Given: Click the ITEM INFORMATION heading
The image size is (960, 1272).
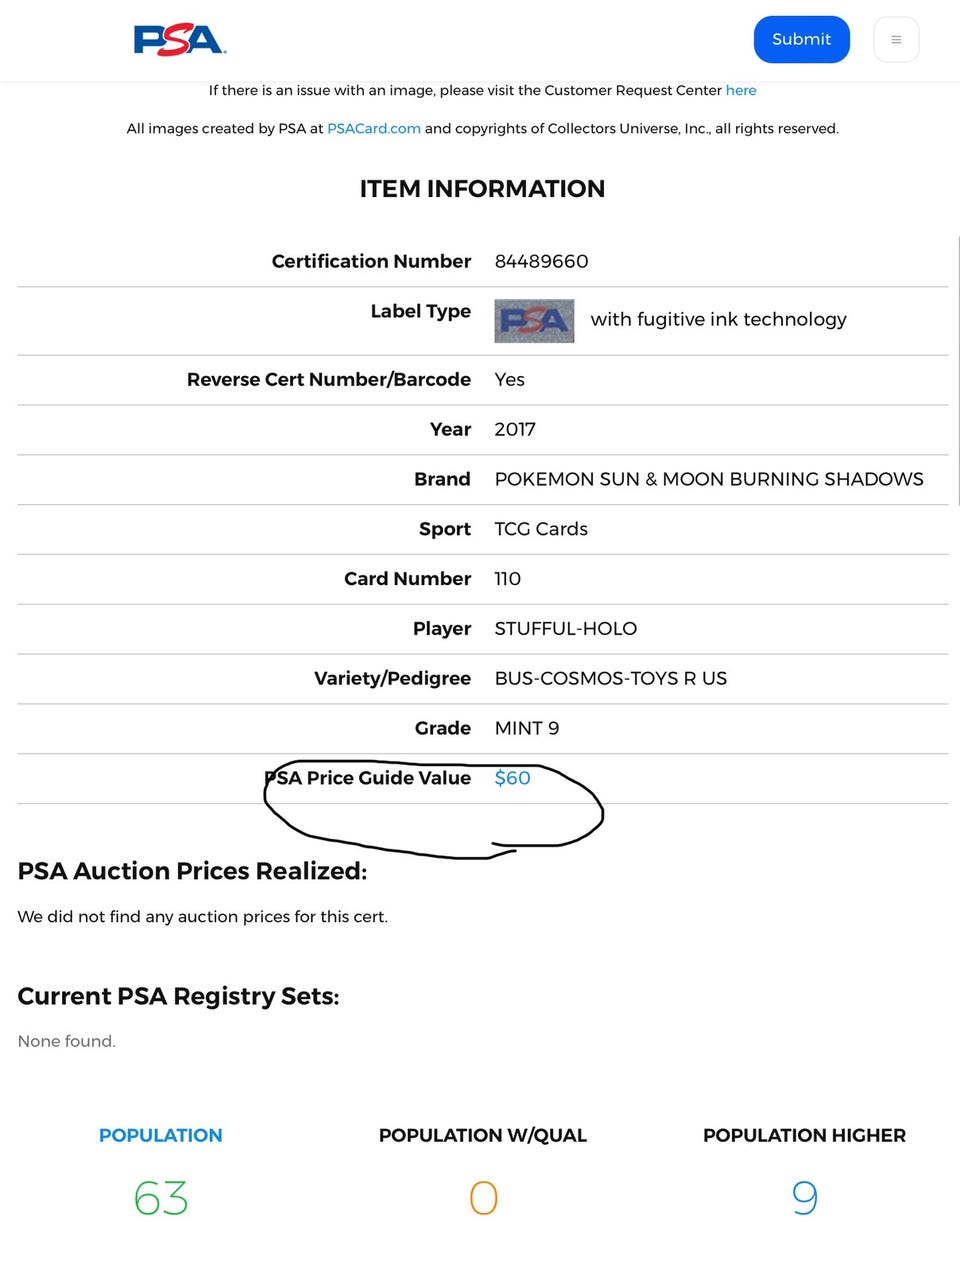Looking at the screenshot, I should [x=482, y=189].
